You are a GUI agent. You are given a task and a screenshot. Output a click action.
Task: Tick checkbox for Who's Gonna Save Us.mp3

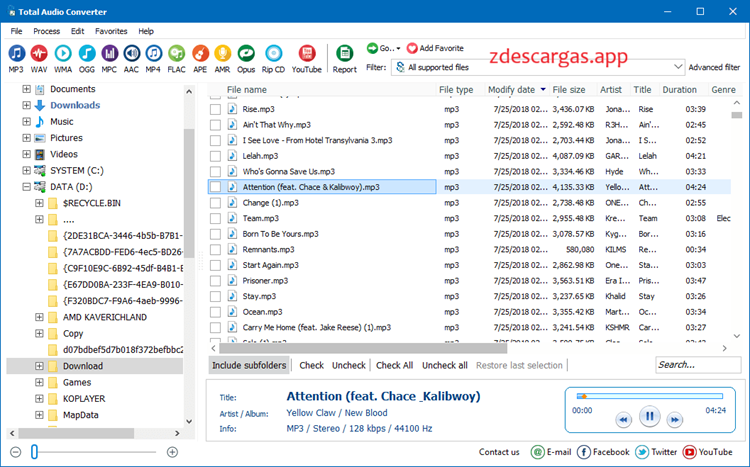pyautogui.click(x=215, y=172)
